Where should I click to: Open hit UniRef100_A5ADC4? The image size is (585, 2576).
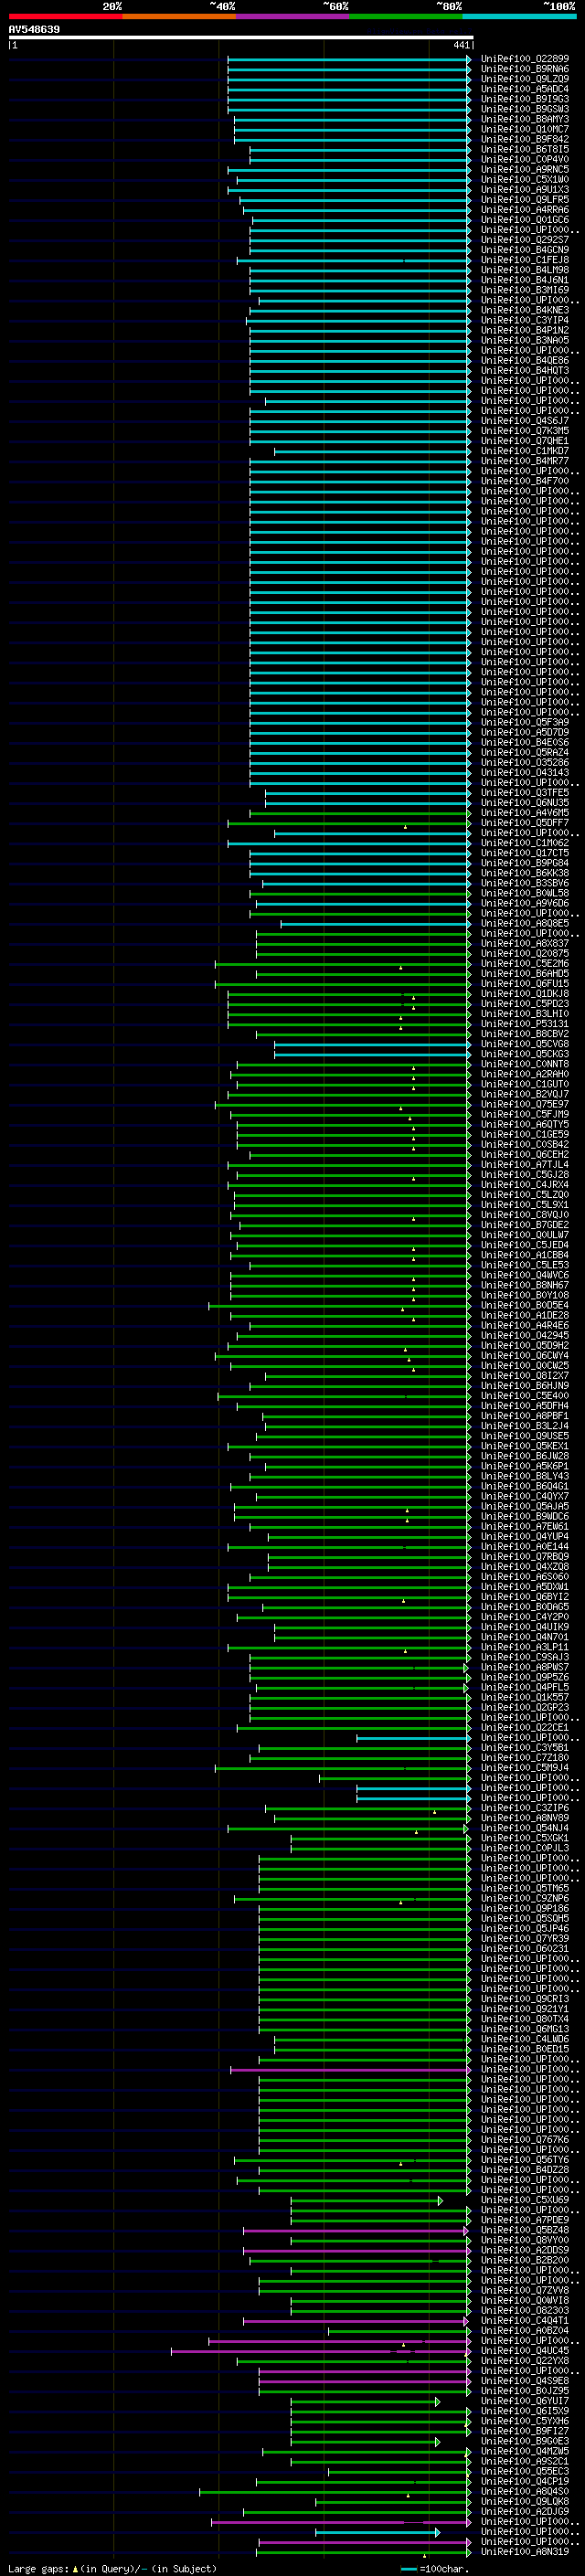tap(524, 89)
